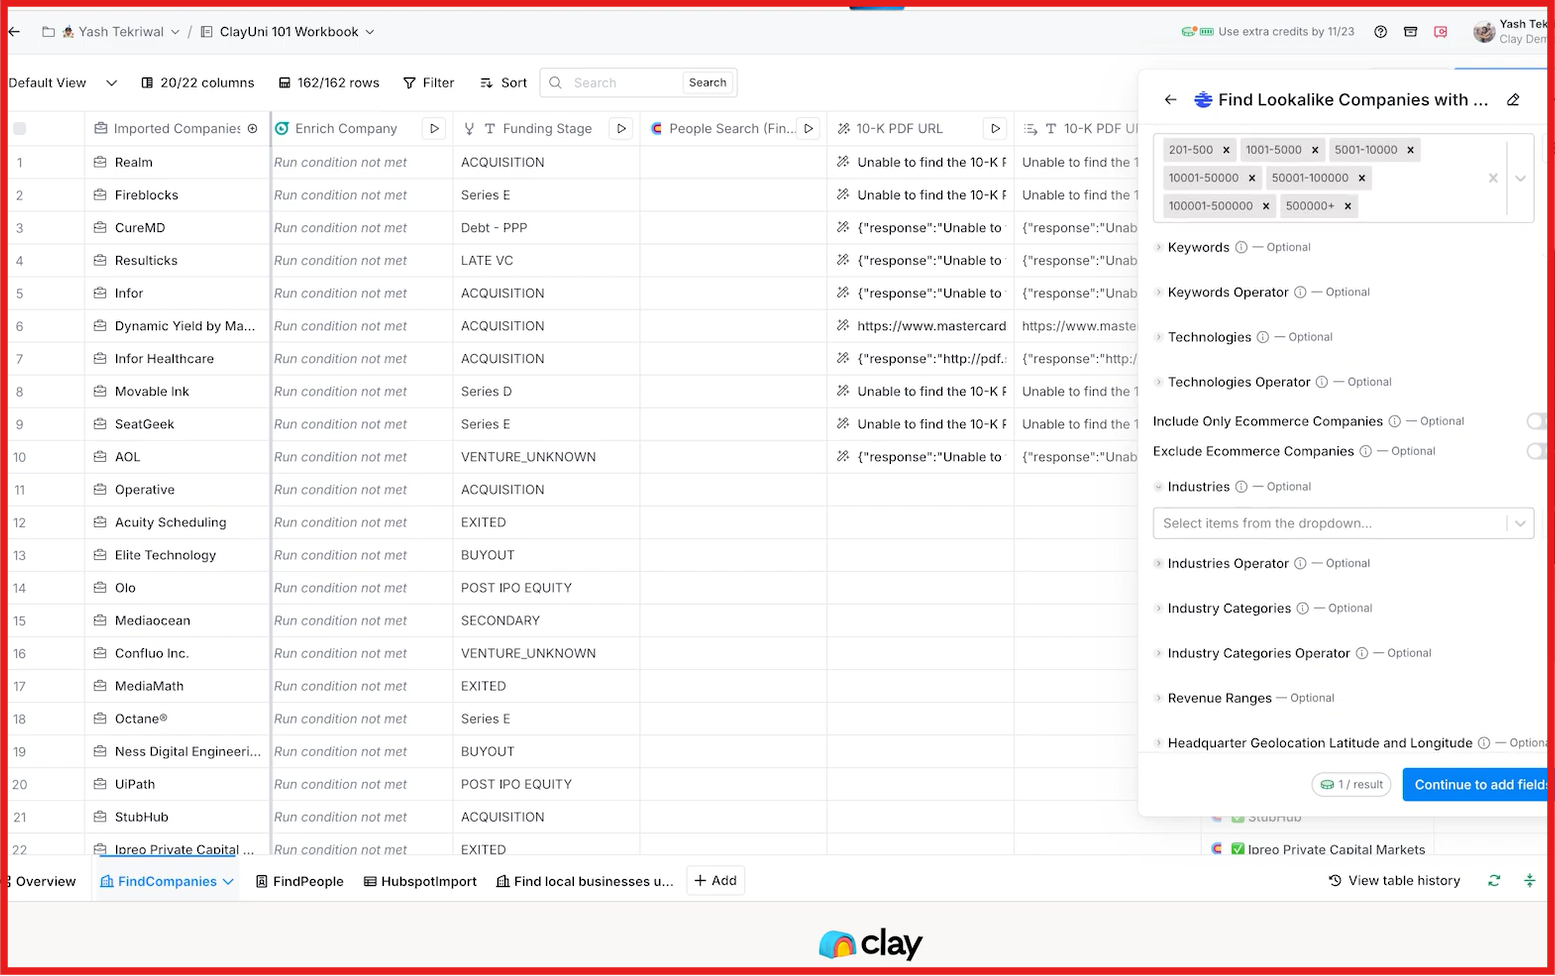Open View table history
The image size is (1555, 976).
[1394, 881]
